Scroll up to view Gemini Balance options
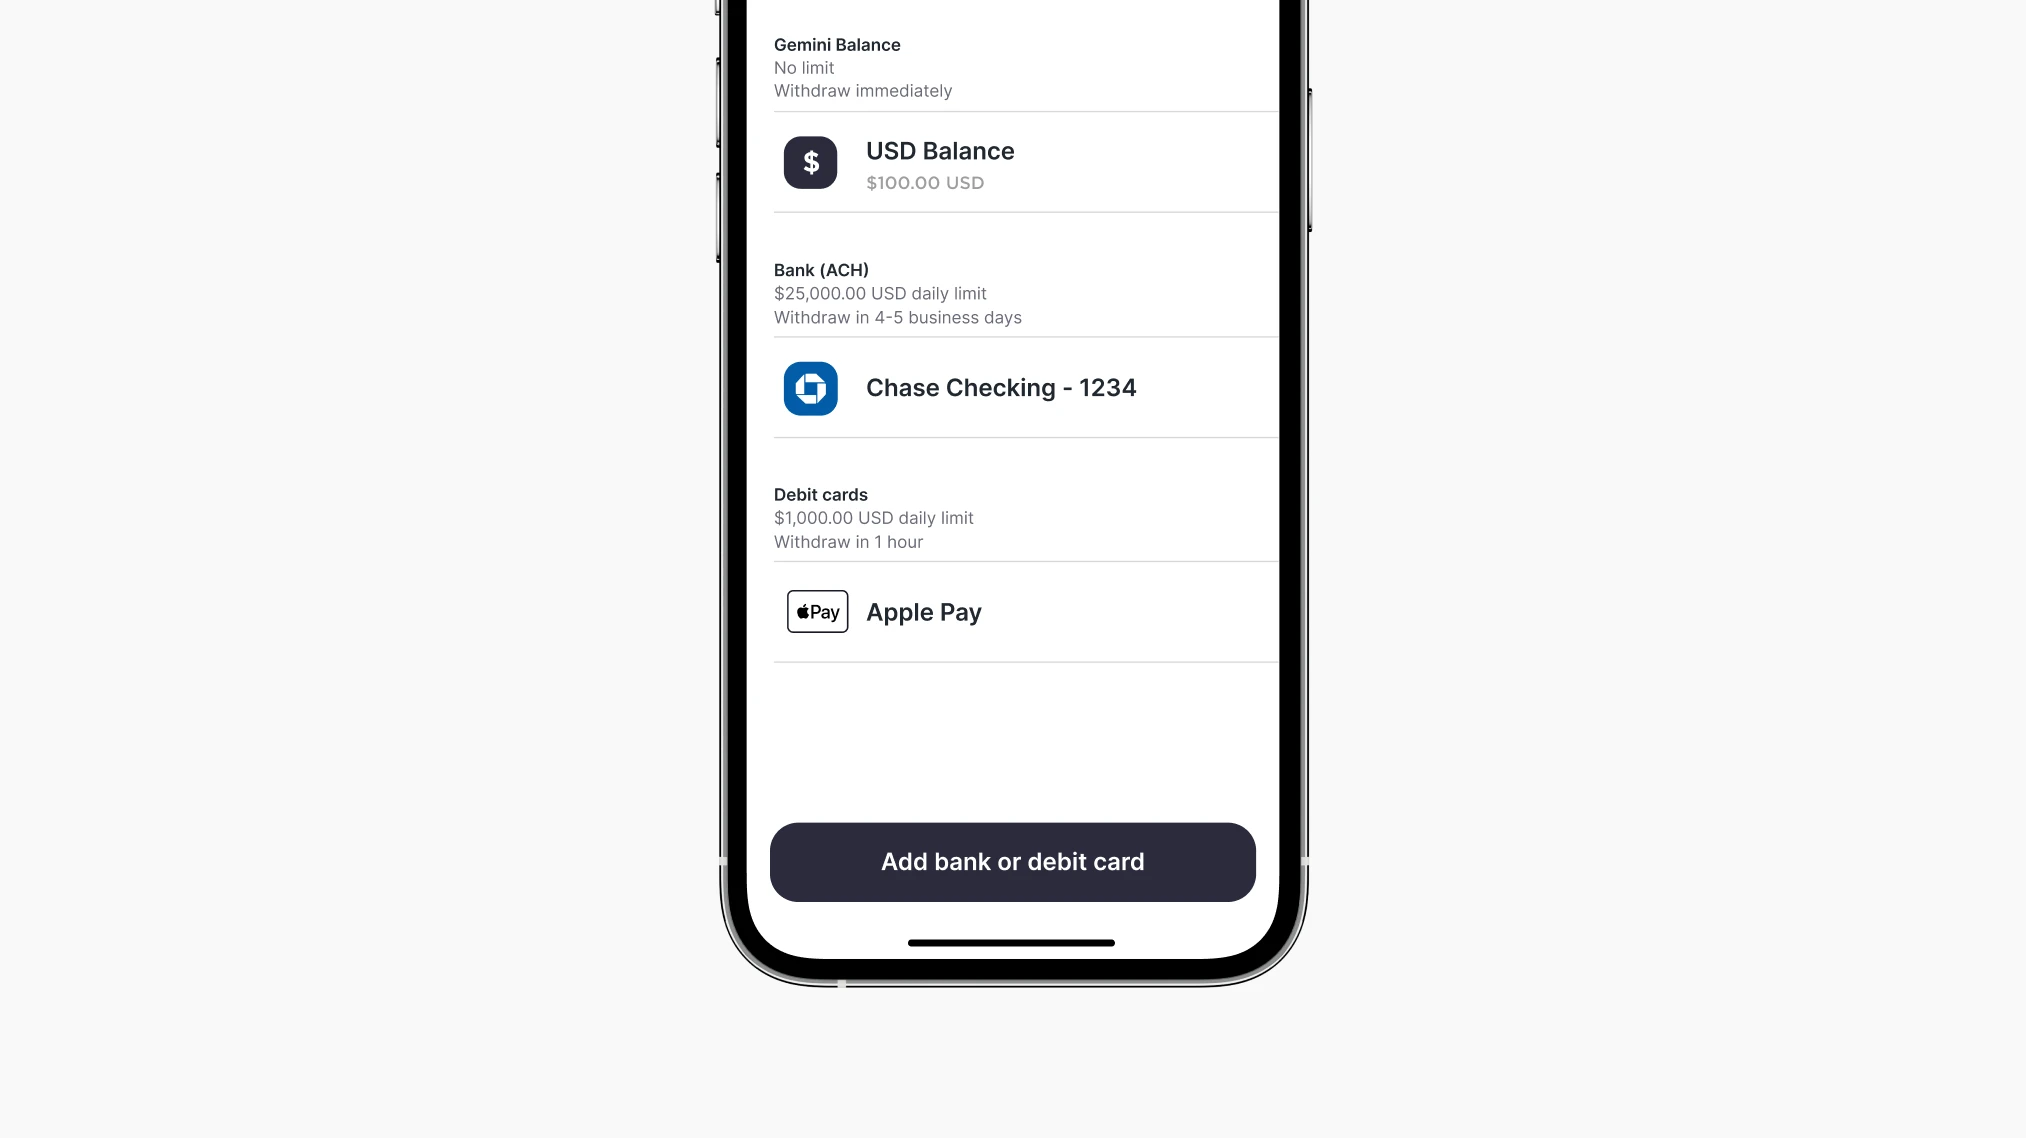This screenshot has height=1138, width=2026. pyautogui.click(x=835, y=45)
